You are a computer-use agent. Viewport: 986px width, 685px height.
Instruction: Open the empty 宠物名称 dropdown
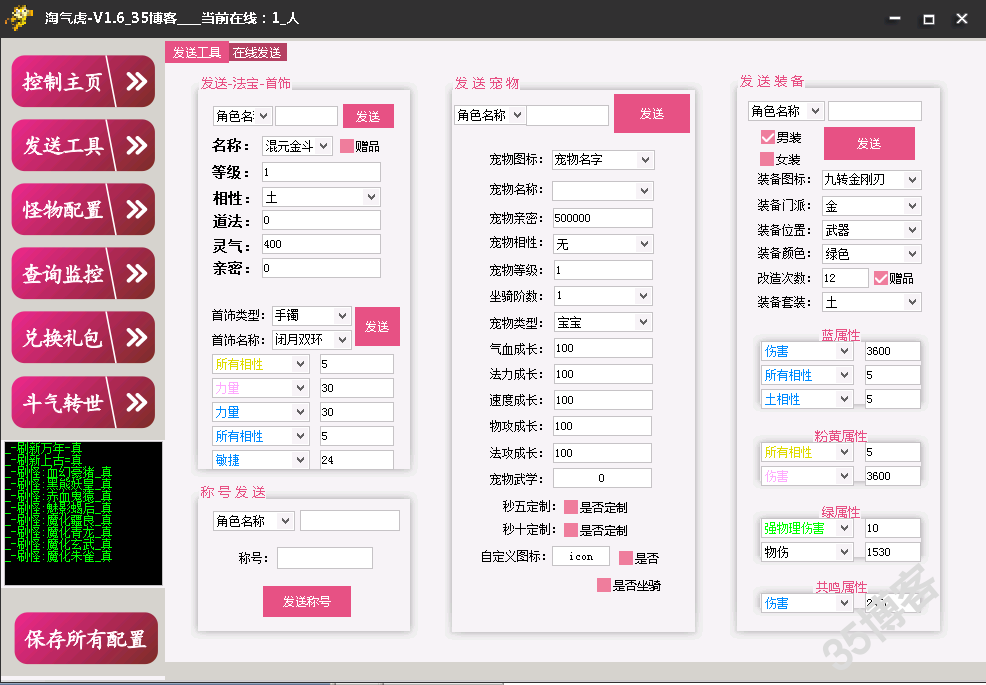pos(603,191)
